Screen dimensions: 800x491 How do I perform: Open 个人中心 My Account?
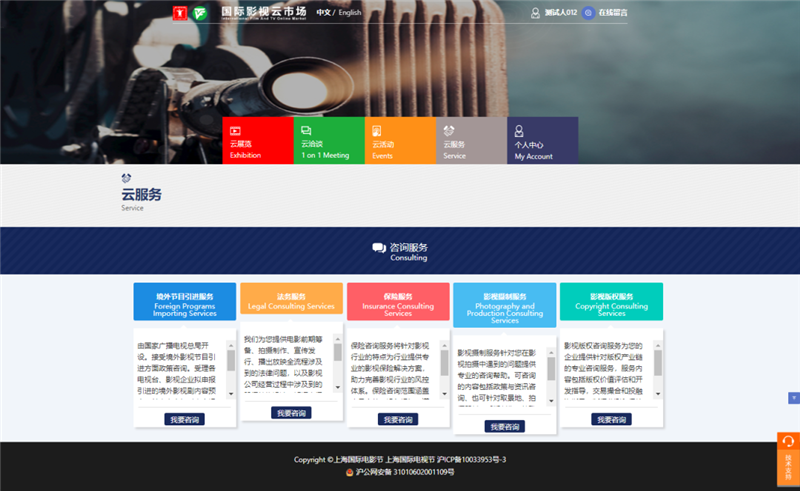(x=542, y=141)
